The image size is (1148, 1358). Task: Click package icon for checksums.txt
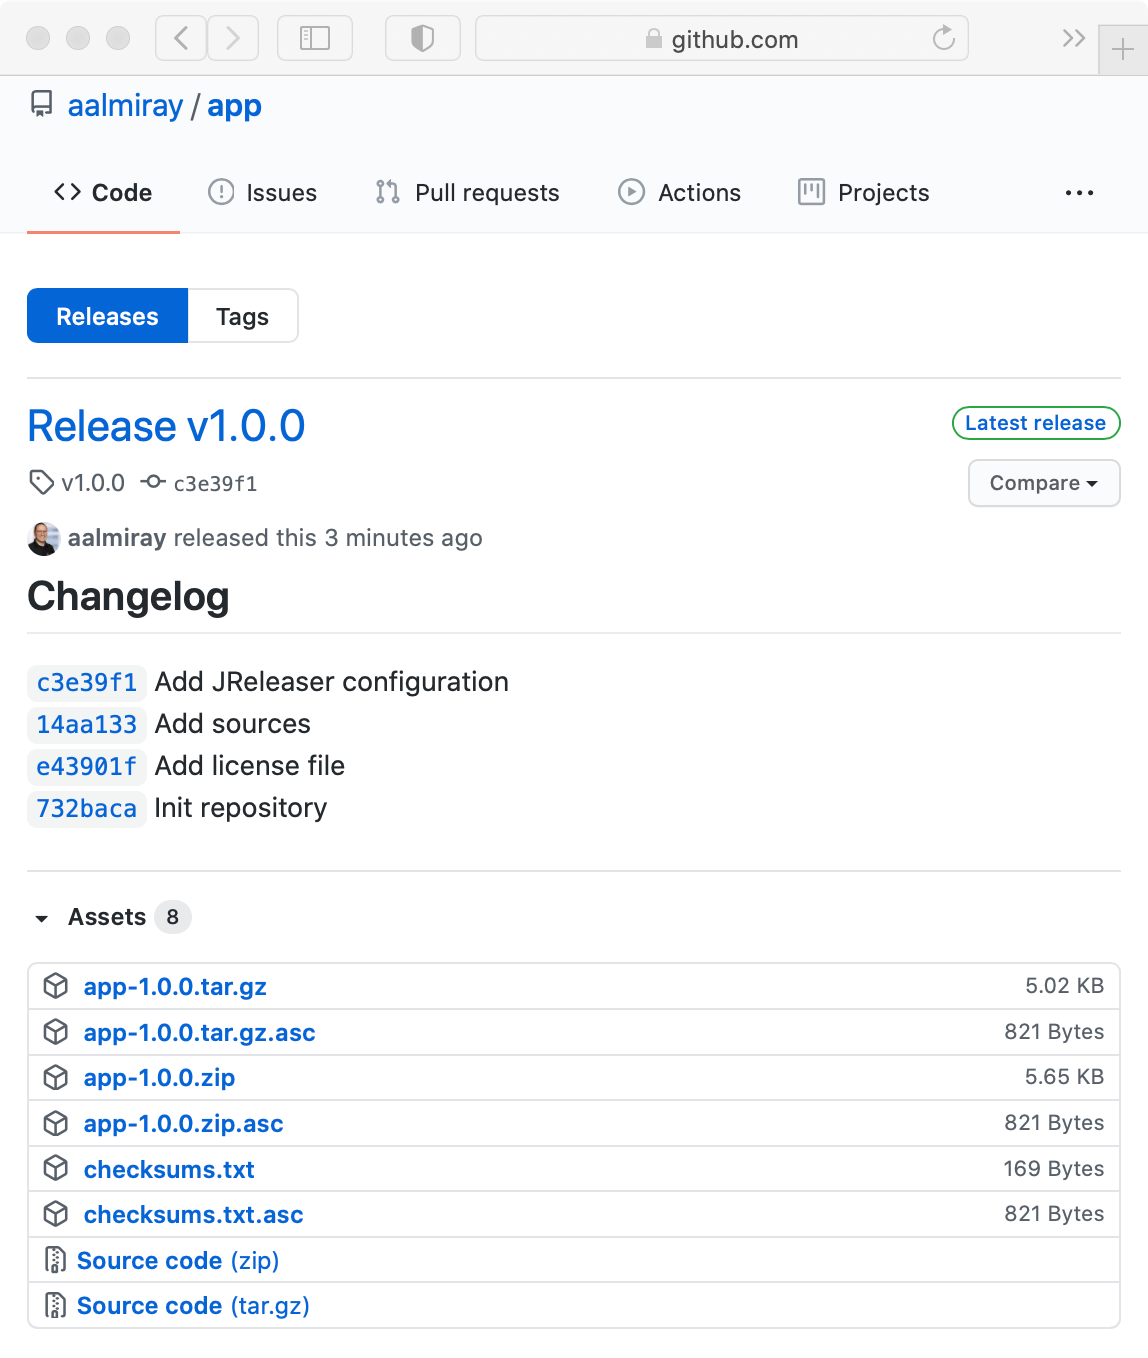[56, 1168]
